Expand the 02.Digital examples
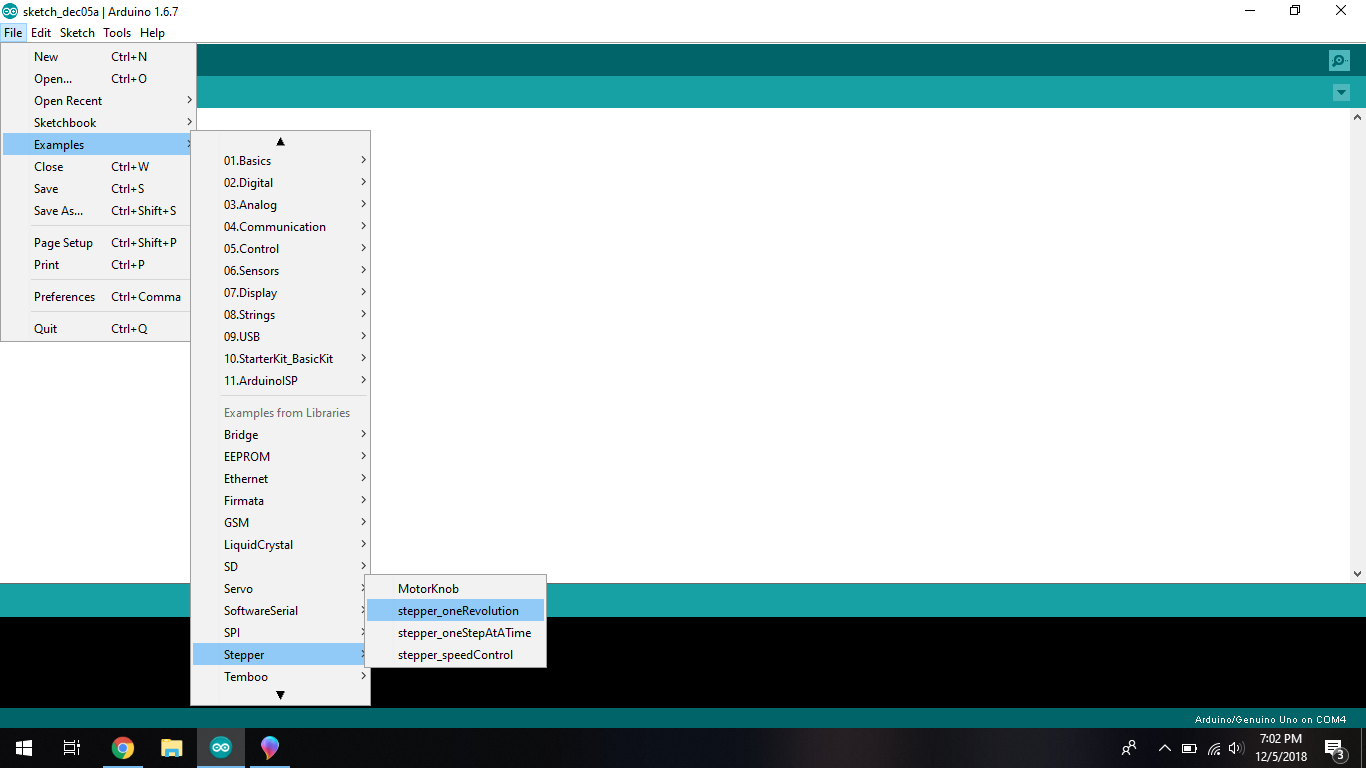Screen dimensions: 1366x768 point(280,183)
